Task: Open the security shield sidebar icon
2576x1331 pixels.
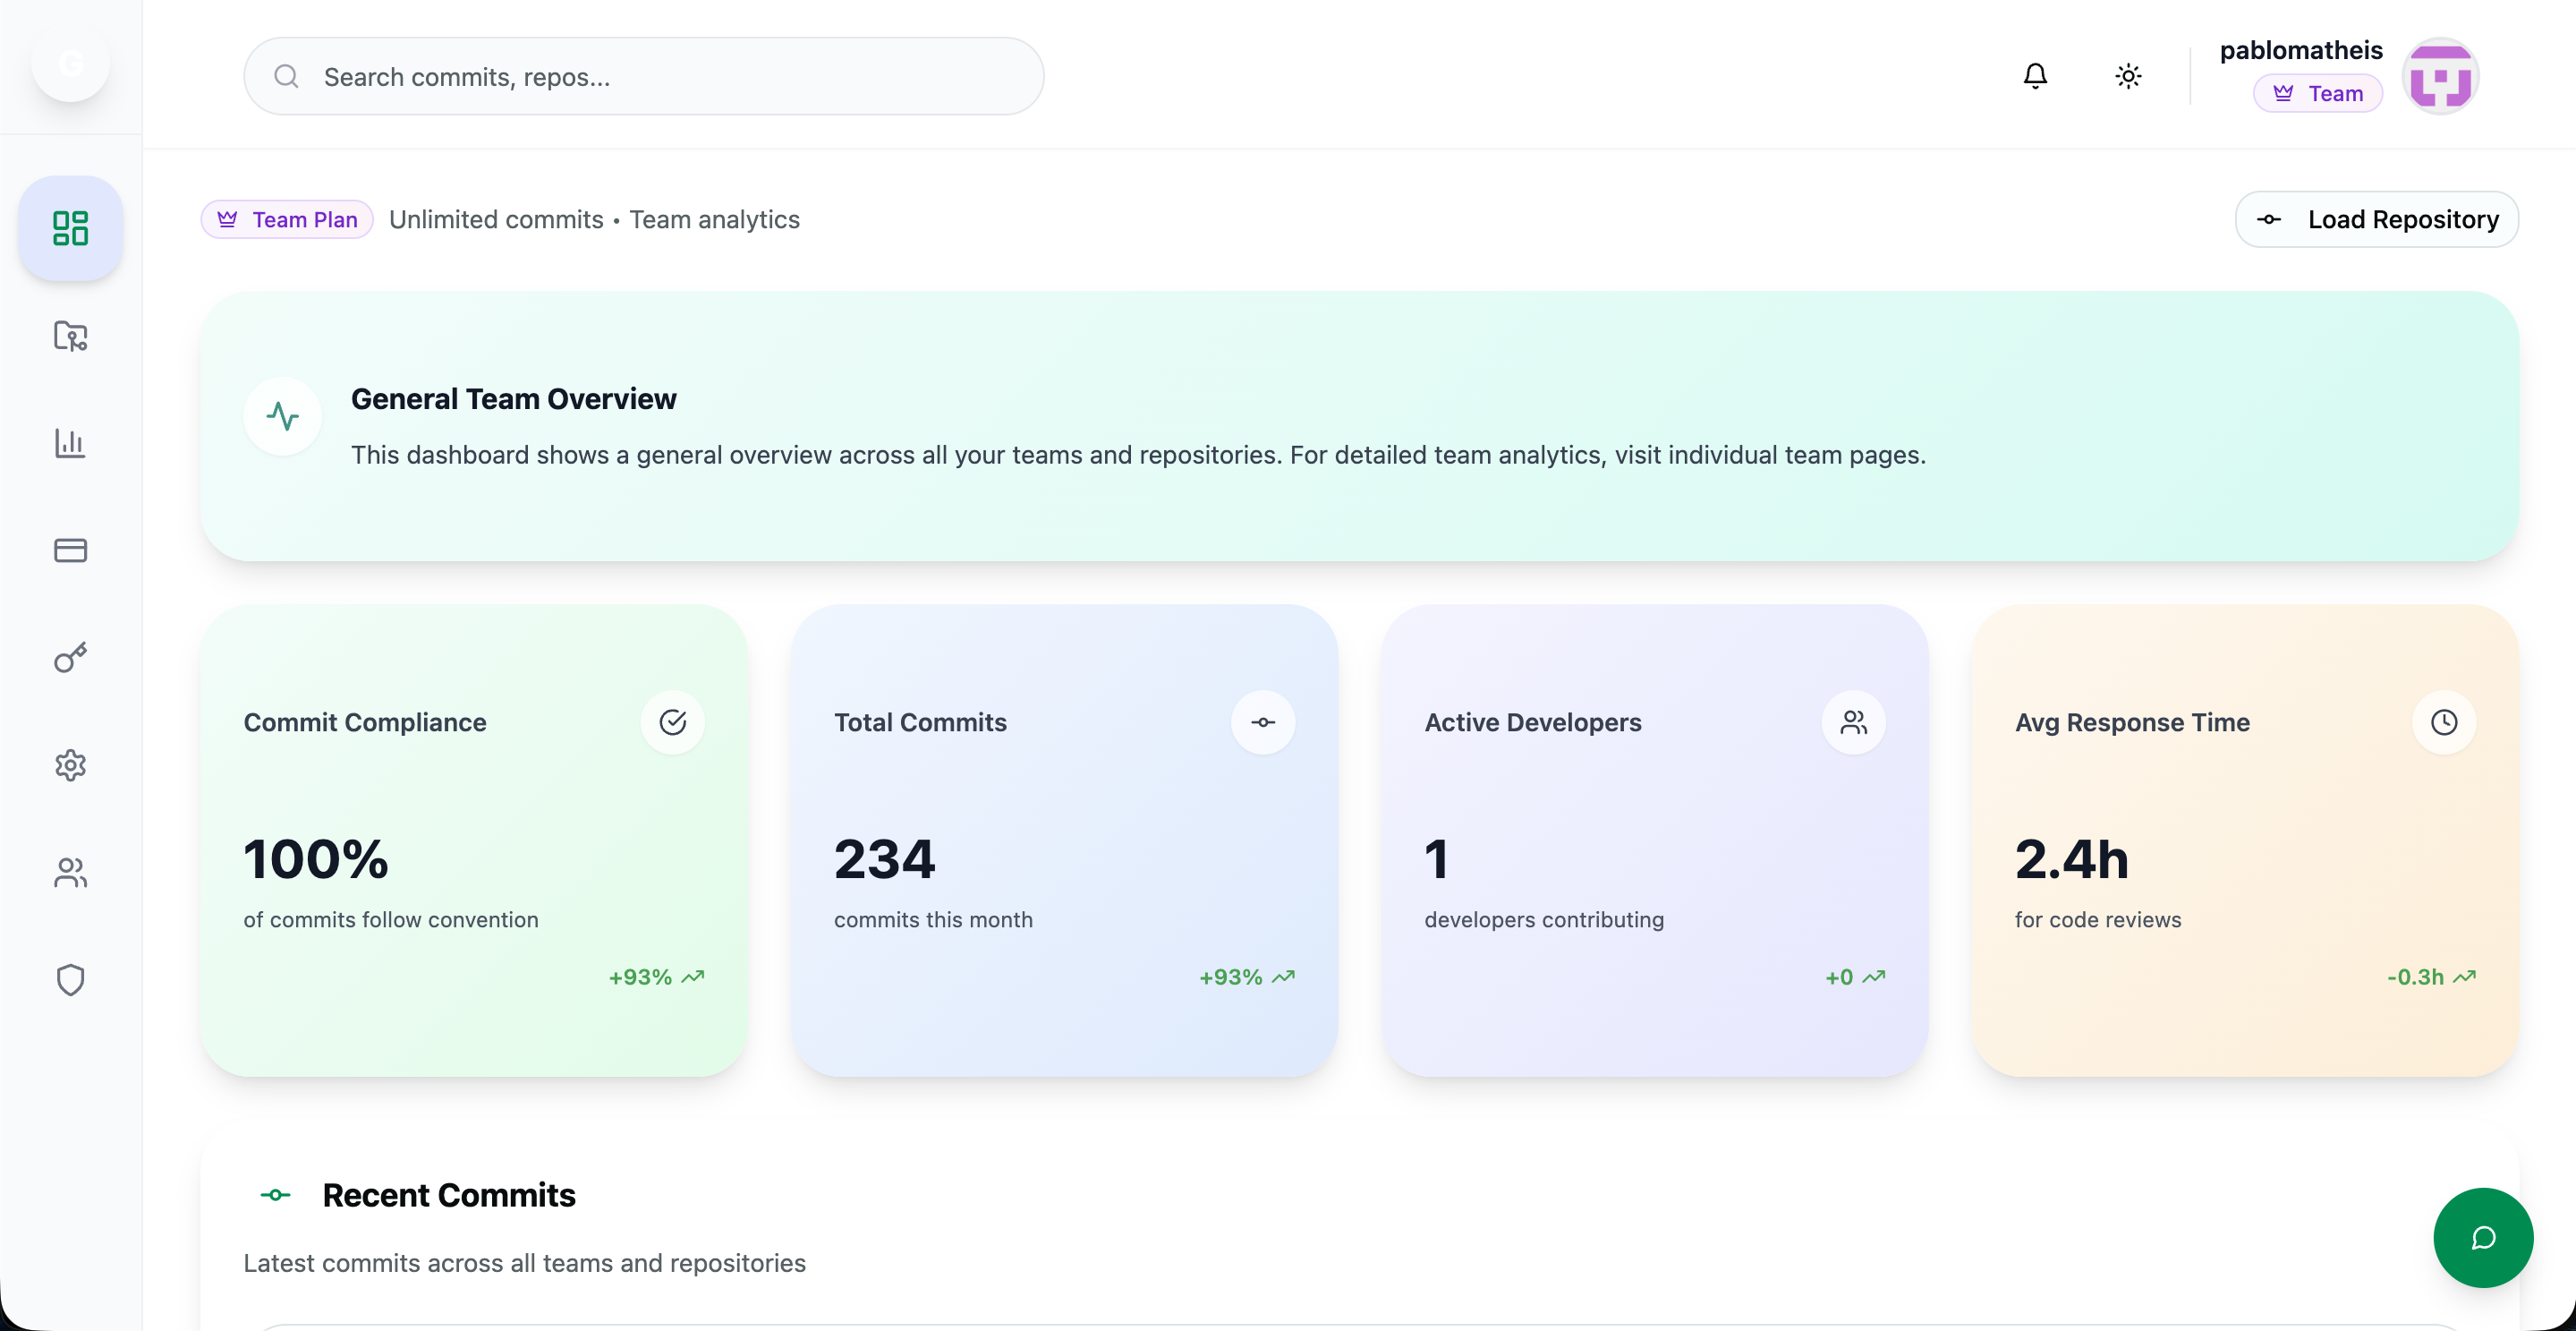Action: click(x=70, y=979)
